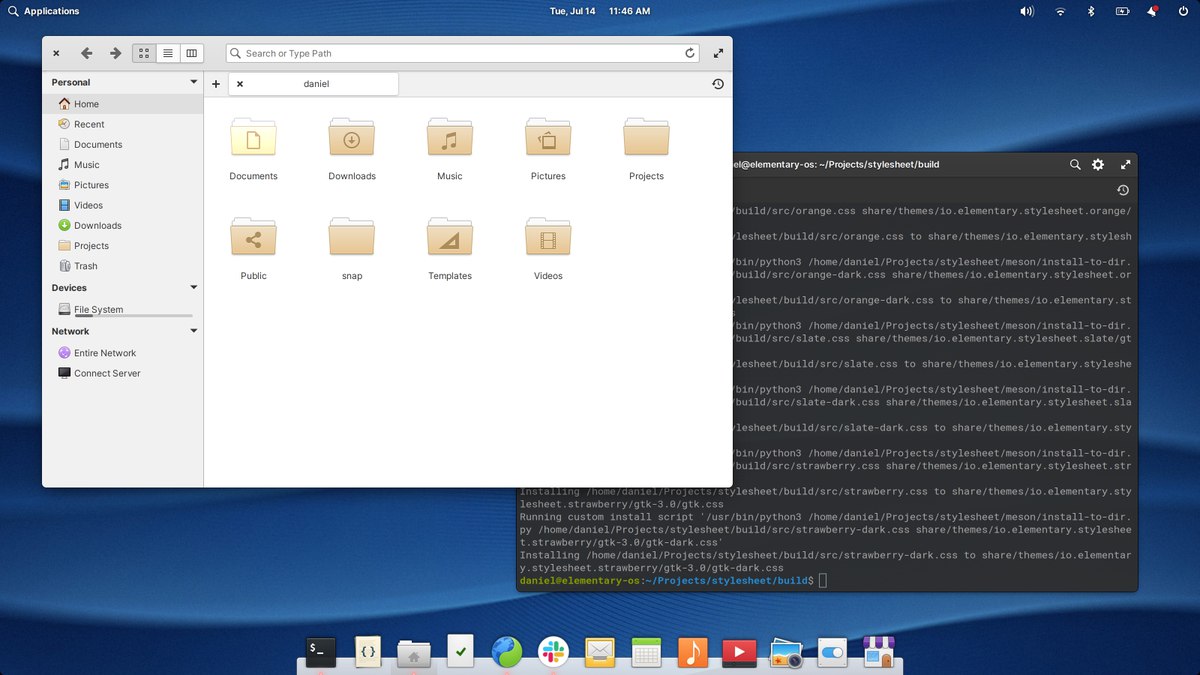
Task: Select the daniel tab
Action: 314,84
